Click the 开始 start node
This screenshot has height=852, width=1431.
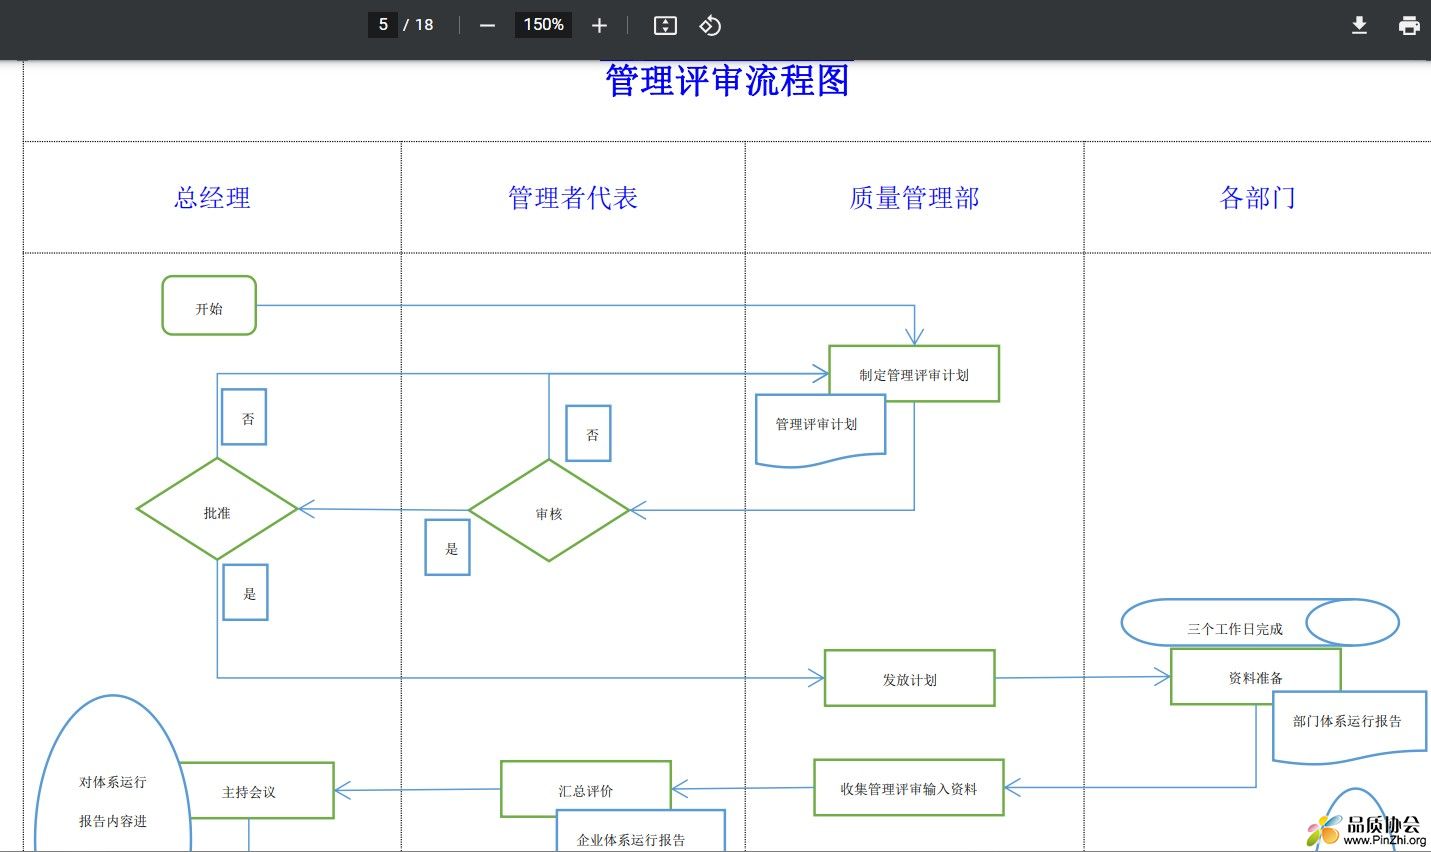pos(209,306)
